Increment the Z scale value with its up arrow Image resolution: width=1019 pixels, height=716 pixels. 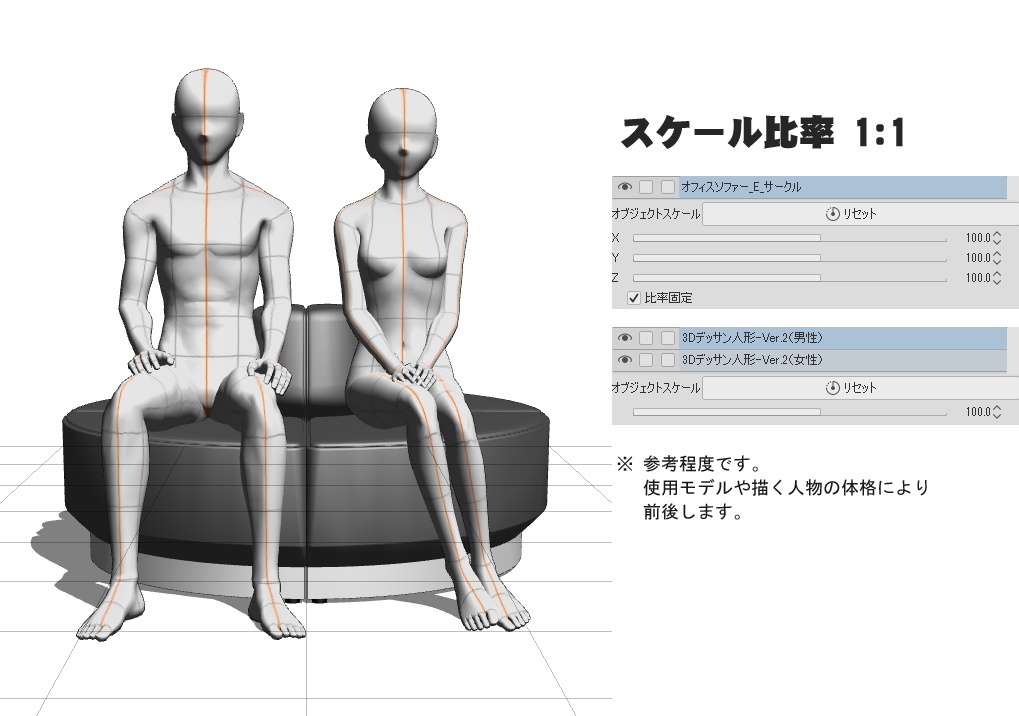point(997,274)
